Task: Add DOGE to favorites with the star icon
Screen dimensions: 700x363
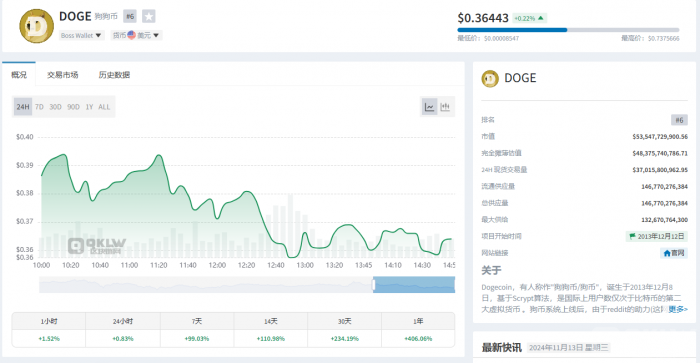Action: [x=149, y=17]
